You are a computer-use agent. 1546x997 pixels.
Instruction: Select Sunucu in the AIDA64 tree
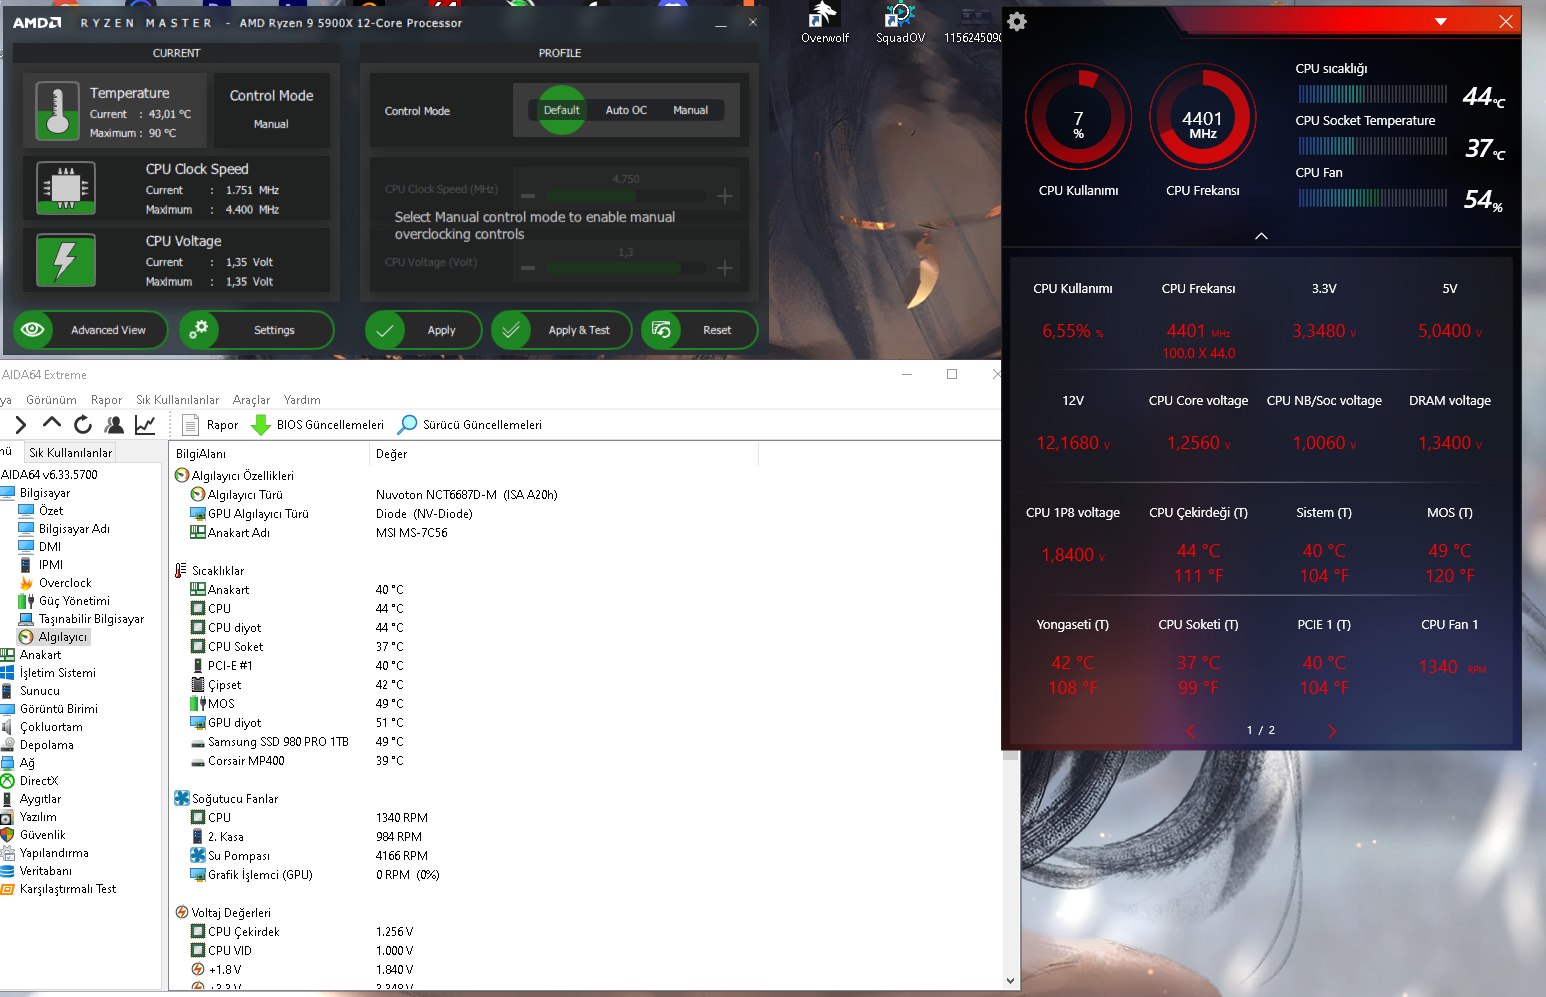40,691
